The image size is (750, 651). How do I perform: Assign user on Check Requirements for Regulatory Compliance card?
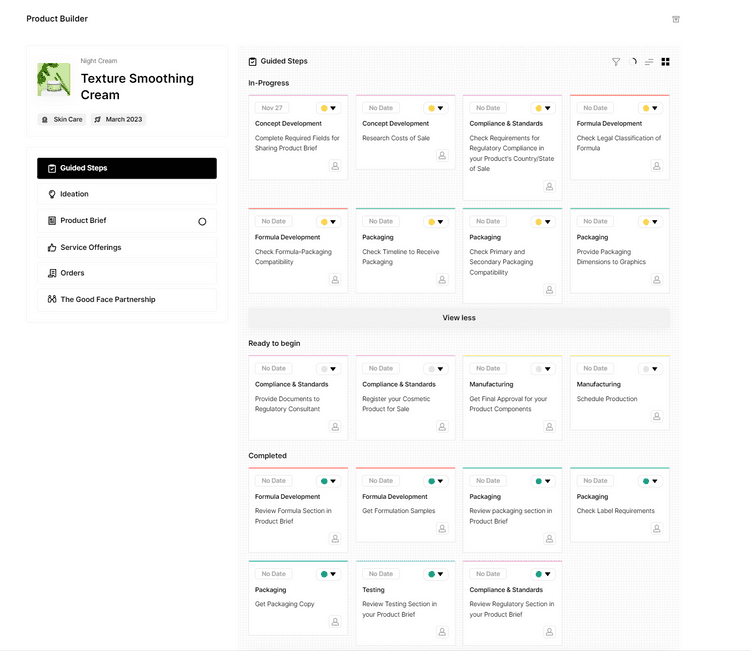pos(550,187)
